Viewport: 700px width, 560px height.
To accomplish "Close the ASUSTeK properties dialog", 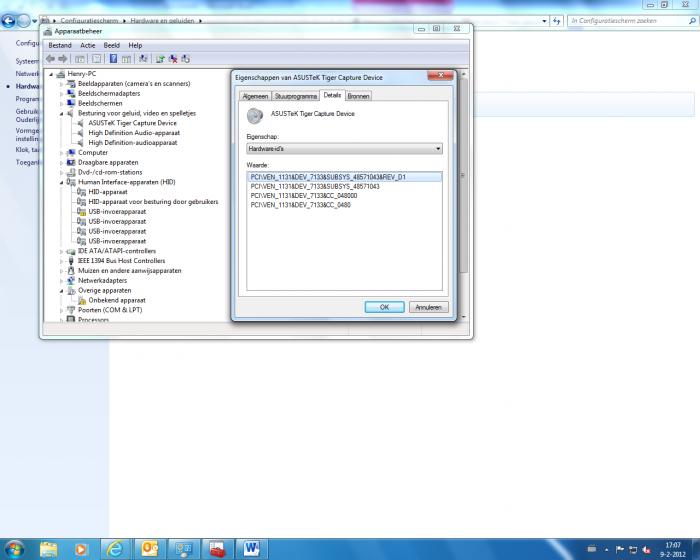I will 441,75.
